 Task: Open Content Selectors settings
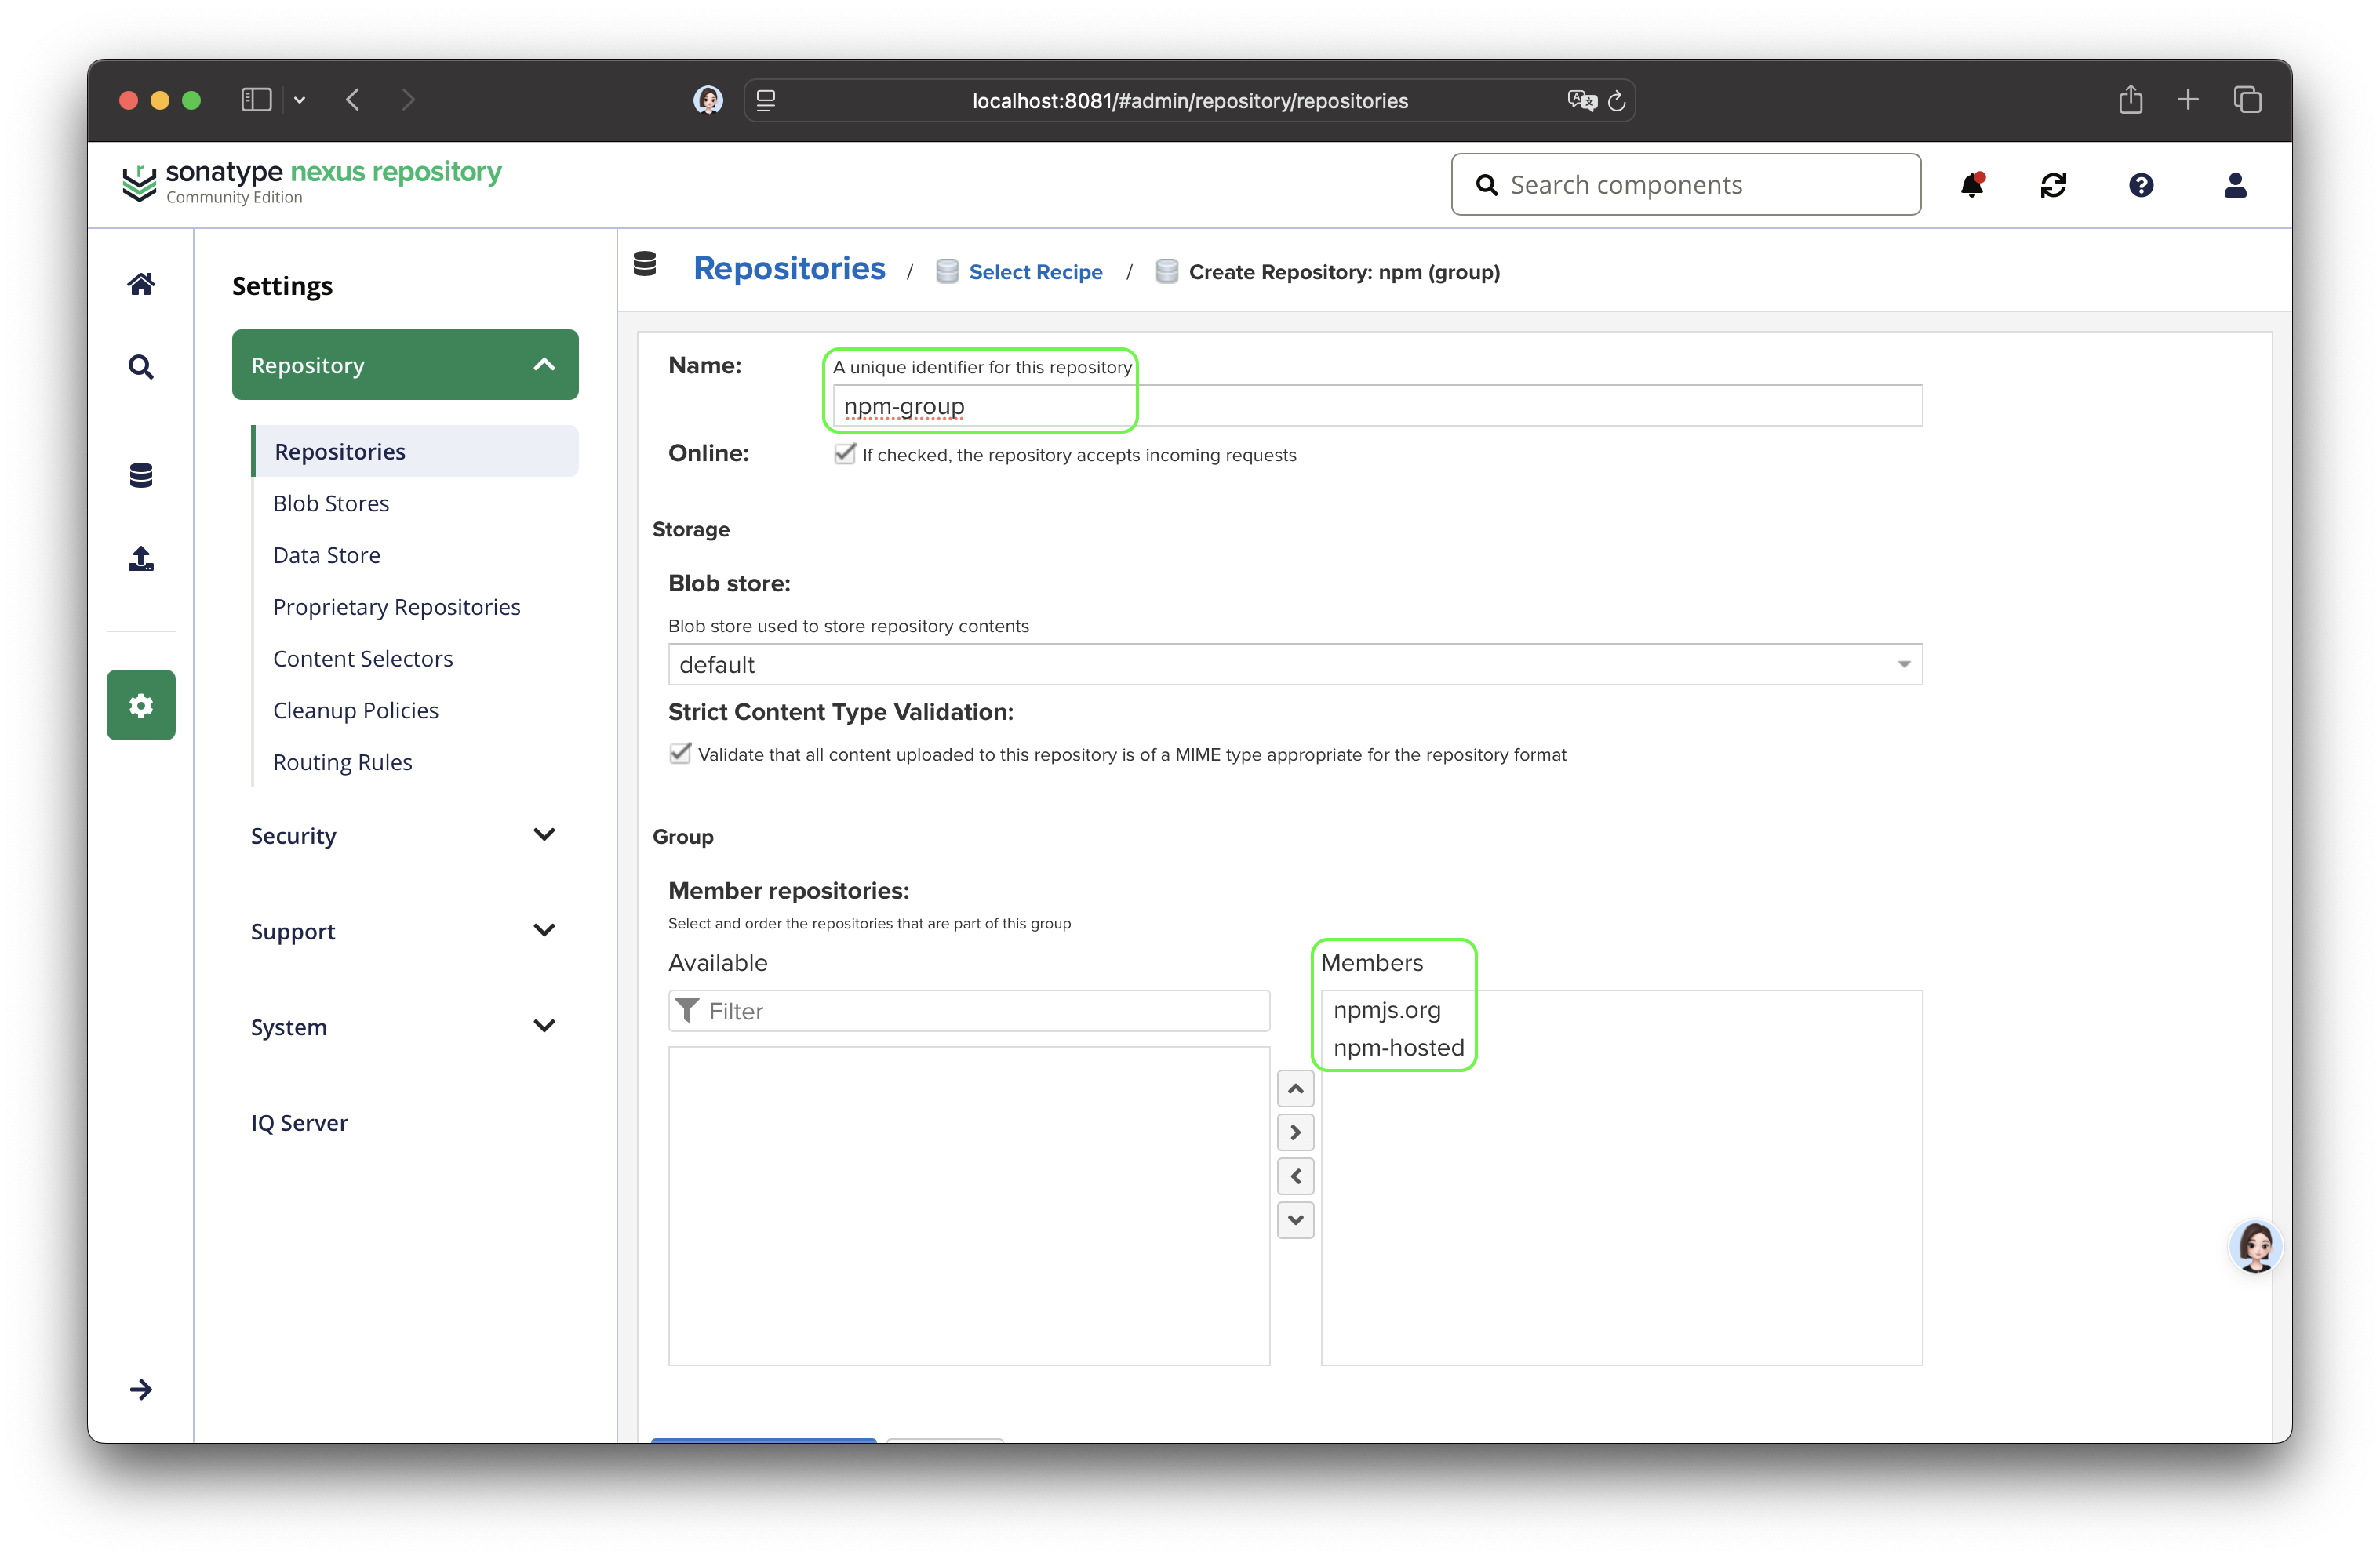363,659
